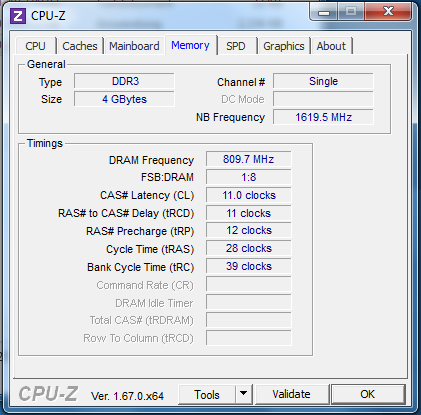Click the tRP value 12 clocks

pyautogui.click(x=249, y=230)
